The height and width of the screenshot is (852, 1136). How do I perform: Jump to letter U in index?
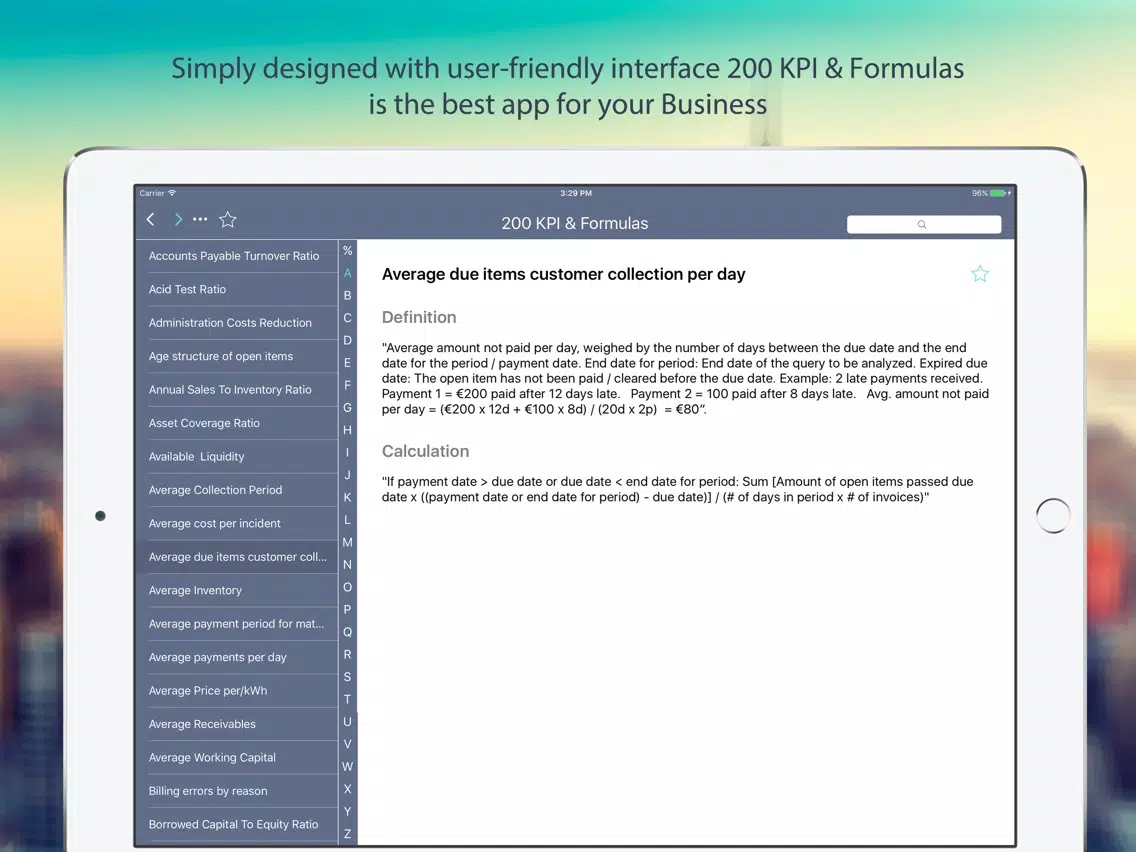point(348,722)
